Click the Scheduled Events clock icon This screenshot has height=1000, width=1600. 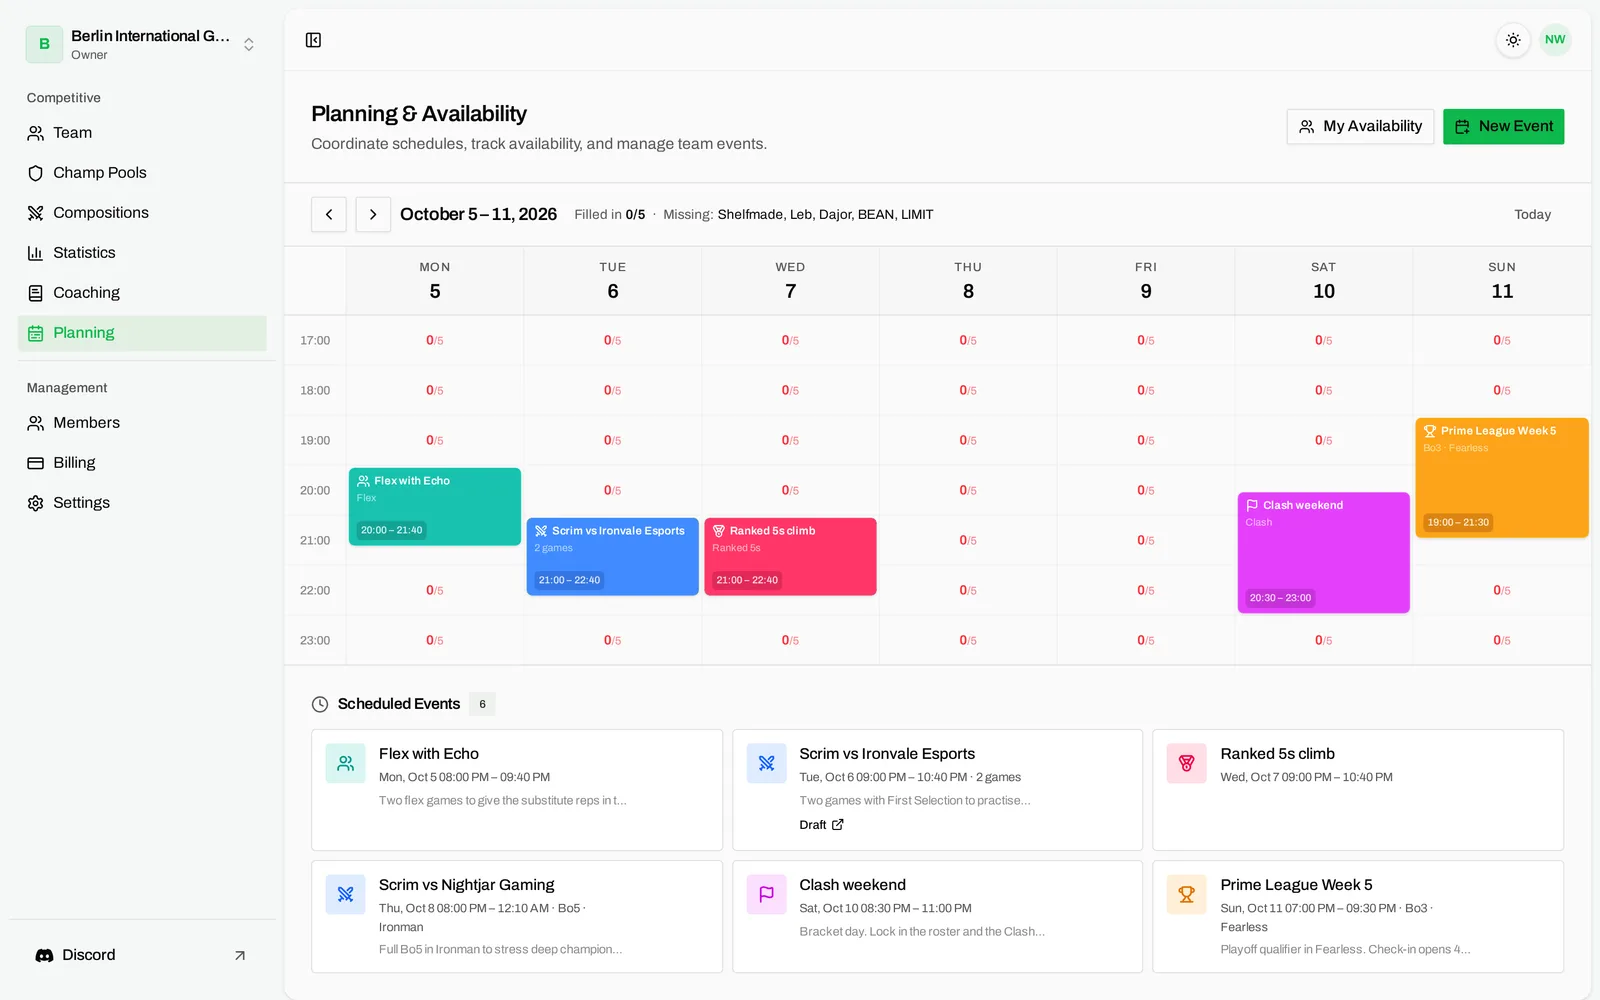(320, 704)
